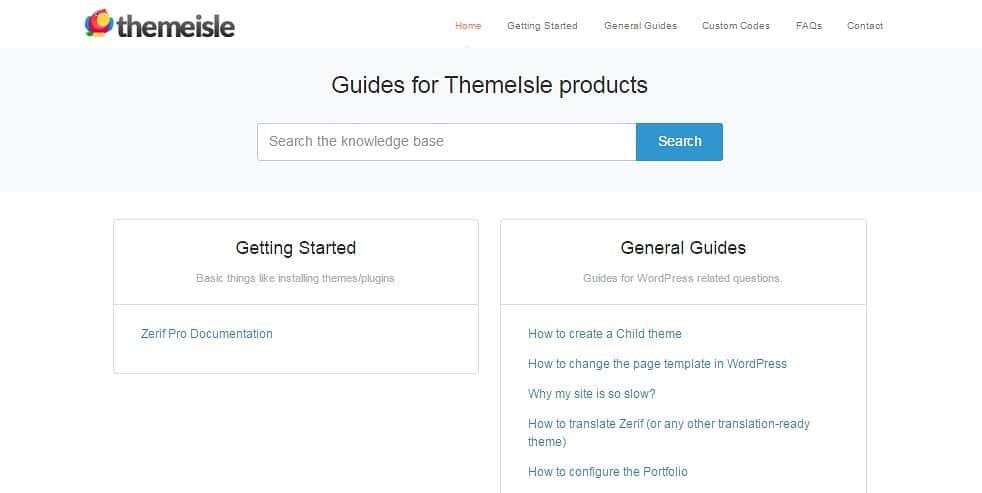Click the knowledge base search field
Screen dimensions: 982x493
click(446, 142)
